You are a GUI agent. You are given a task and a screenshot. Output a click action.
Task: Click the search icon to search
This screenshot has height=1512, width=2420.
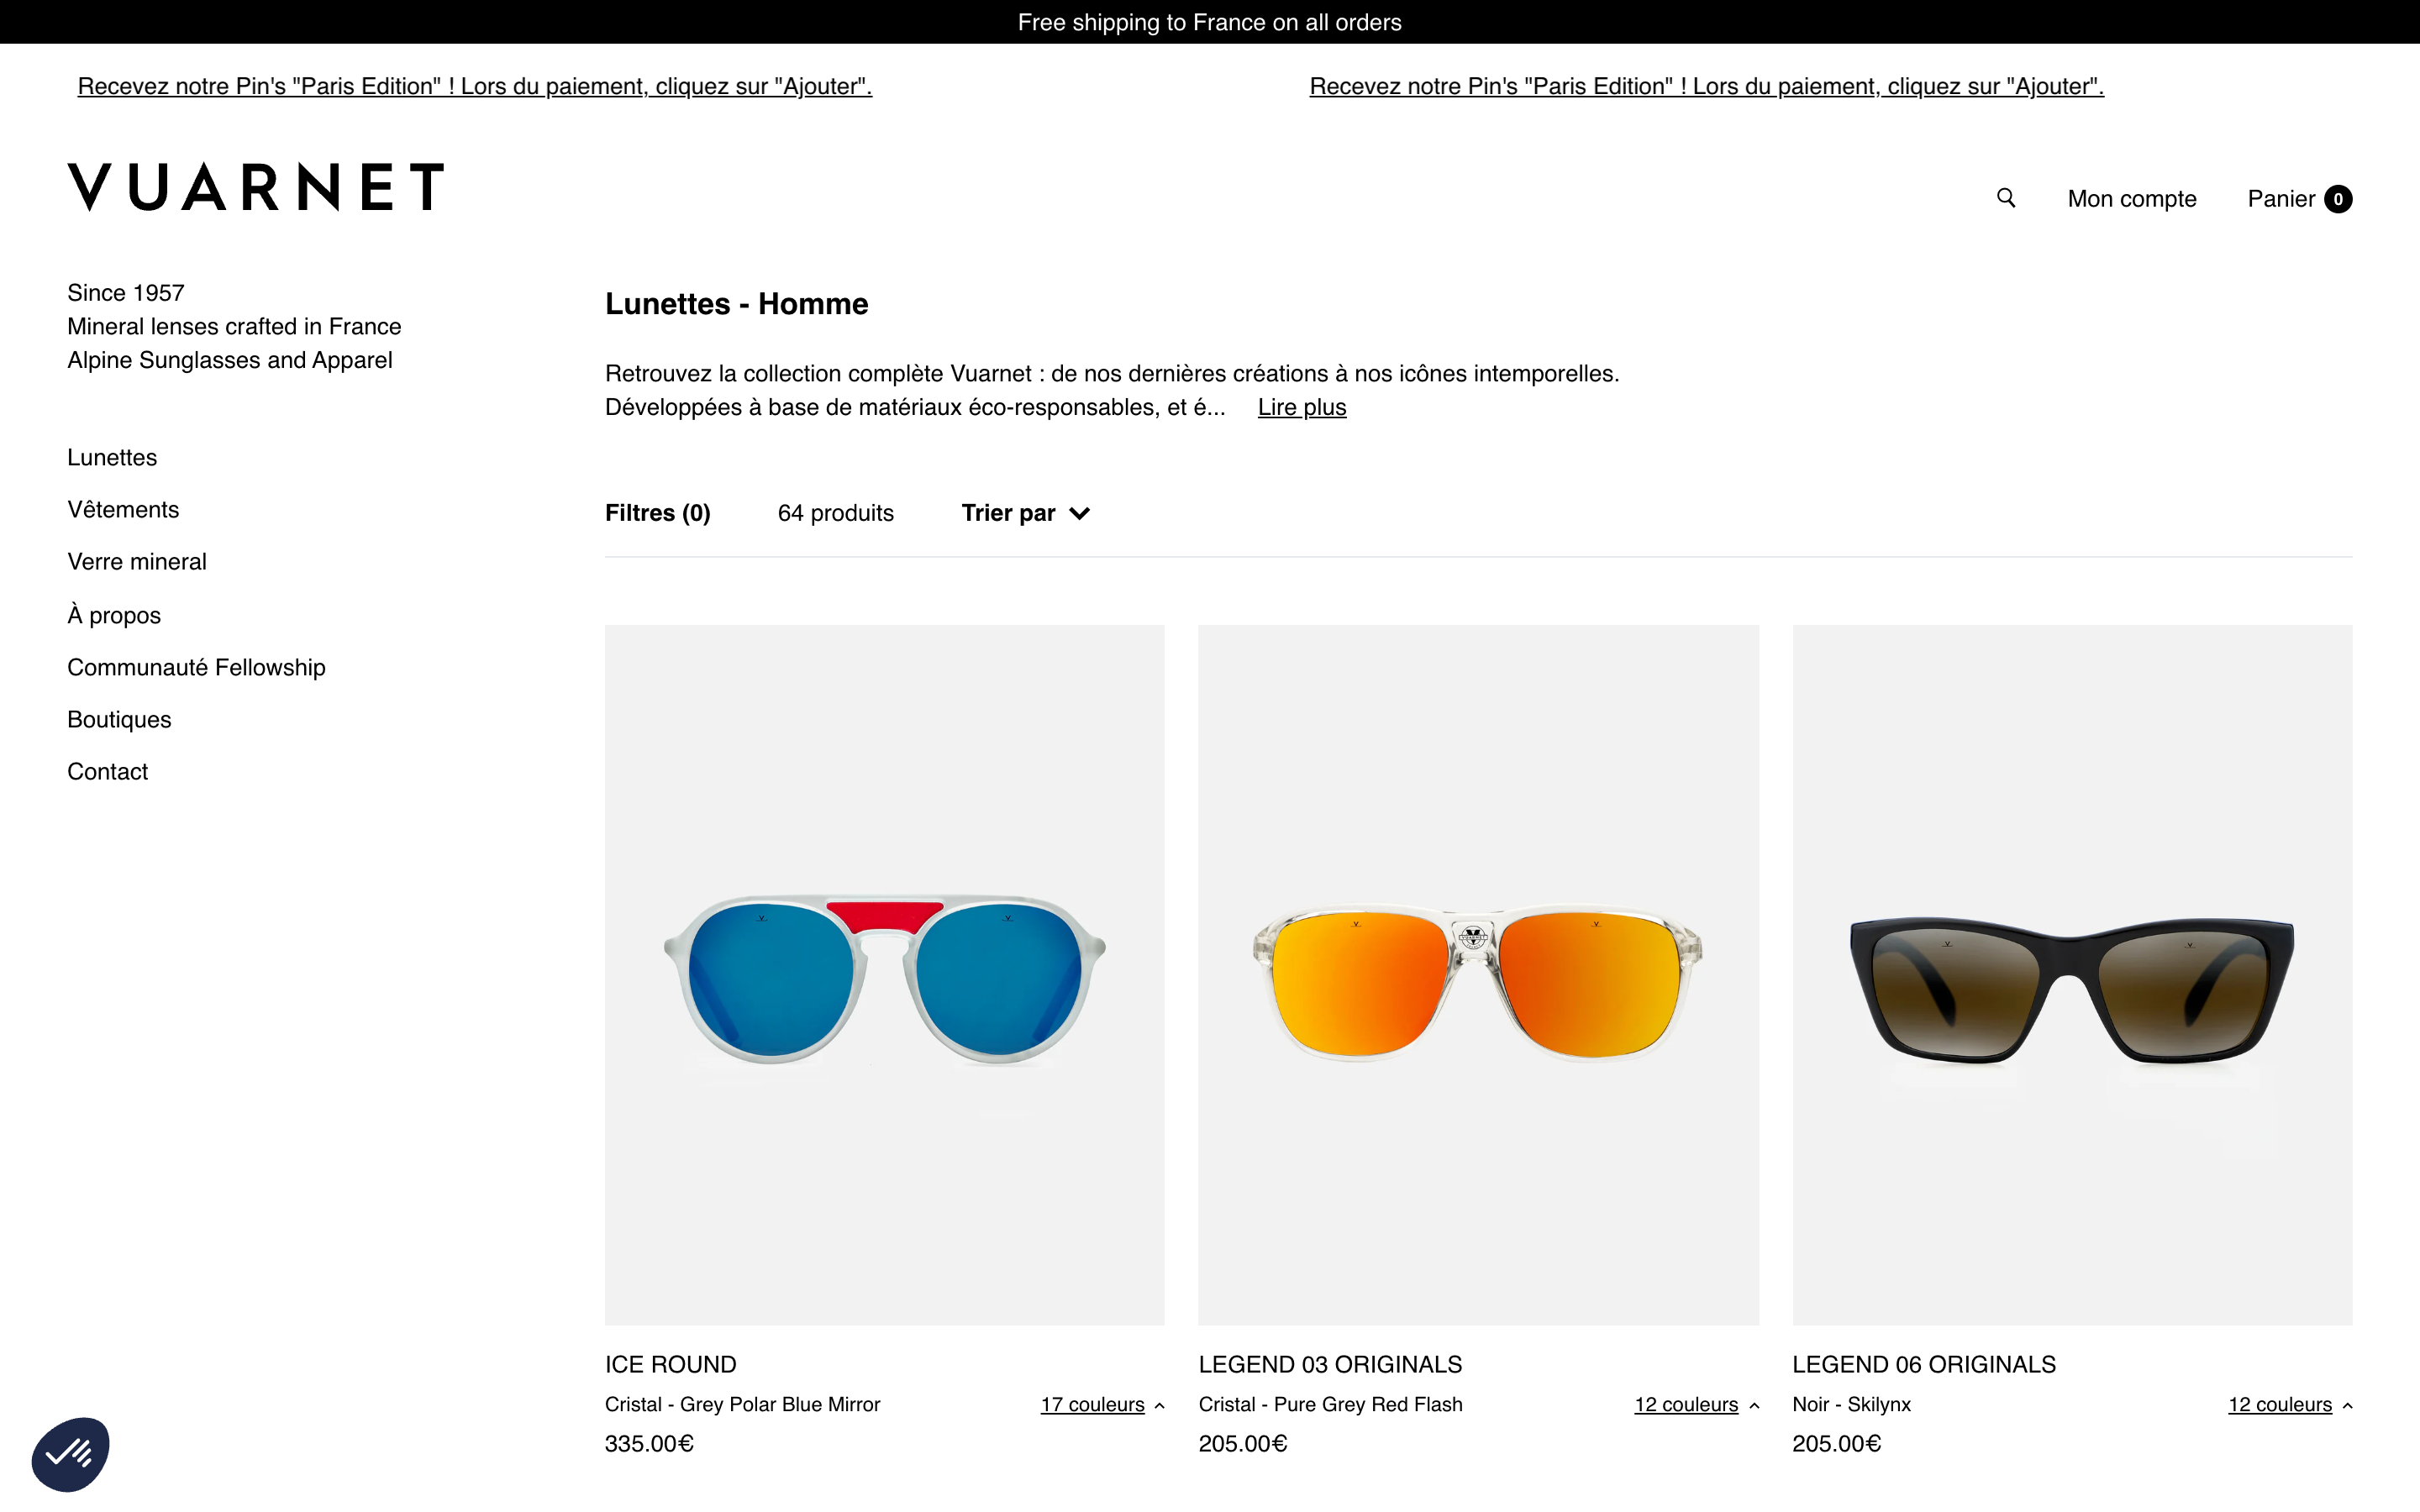(2007, 198)
